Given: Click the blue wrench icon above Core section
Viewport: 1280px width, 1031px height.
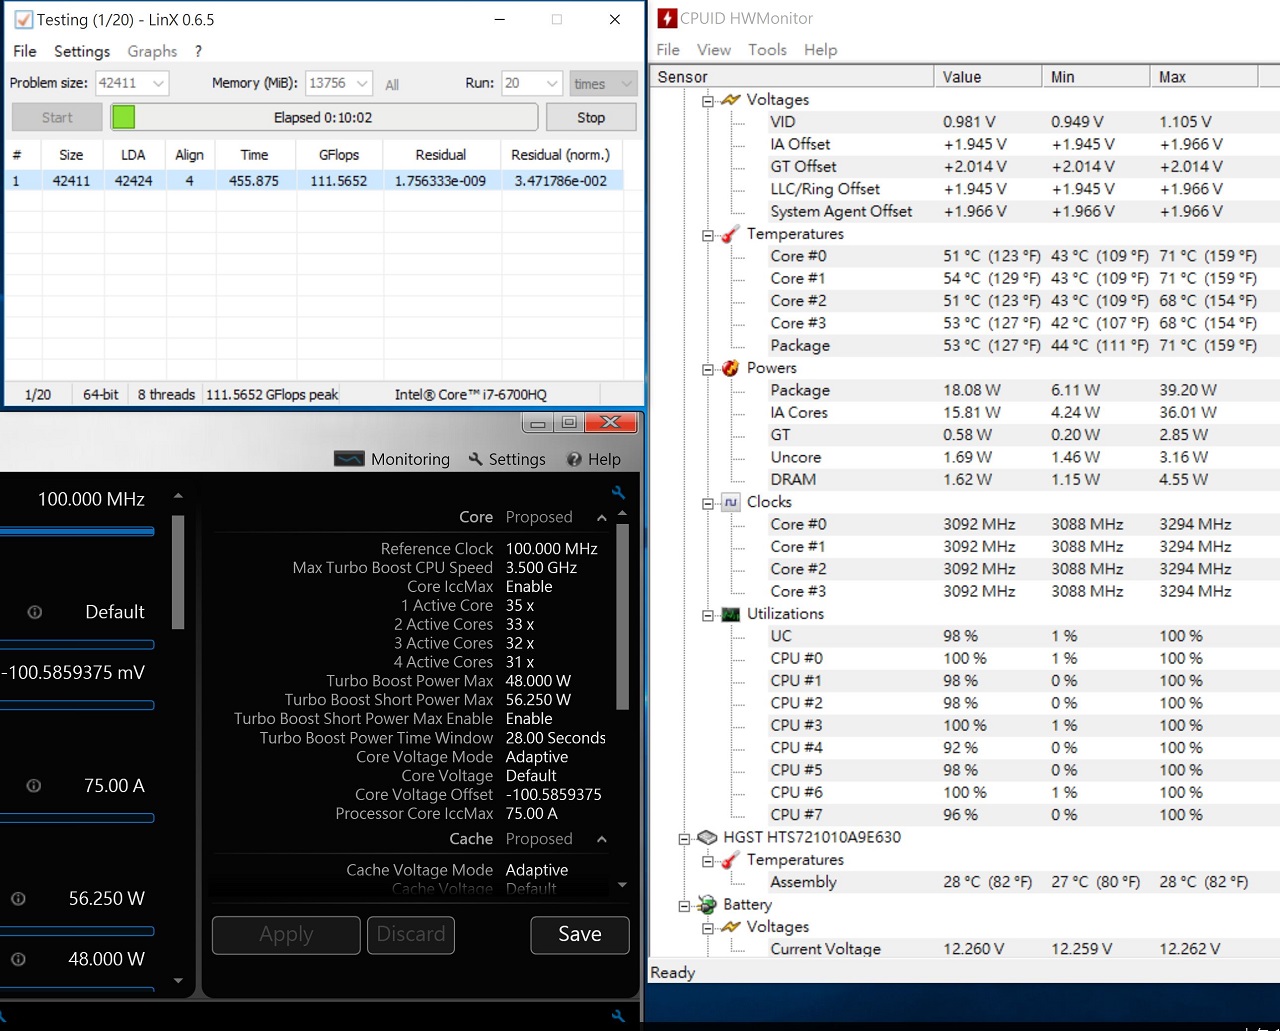Looking at the screenshot, I should [x=618, y=492].
